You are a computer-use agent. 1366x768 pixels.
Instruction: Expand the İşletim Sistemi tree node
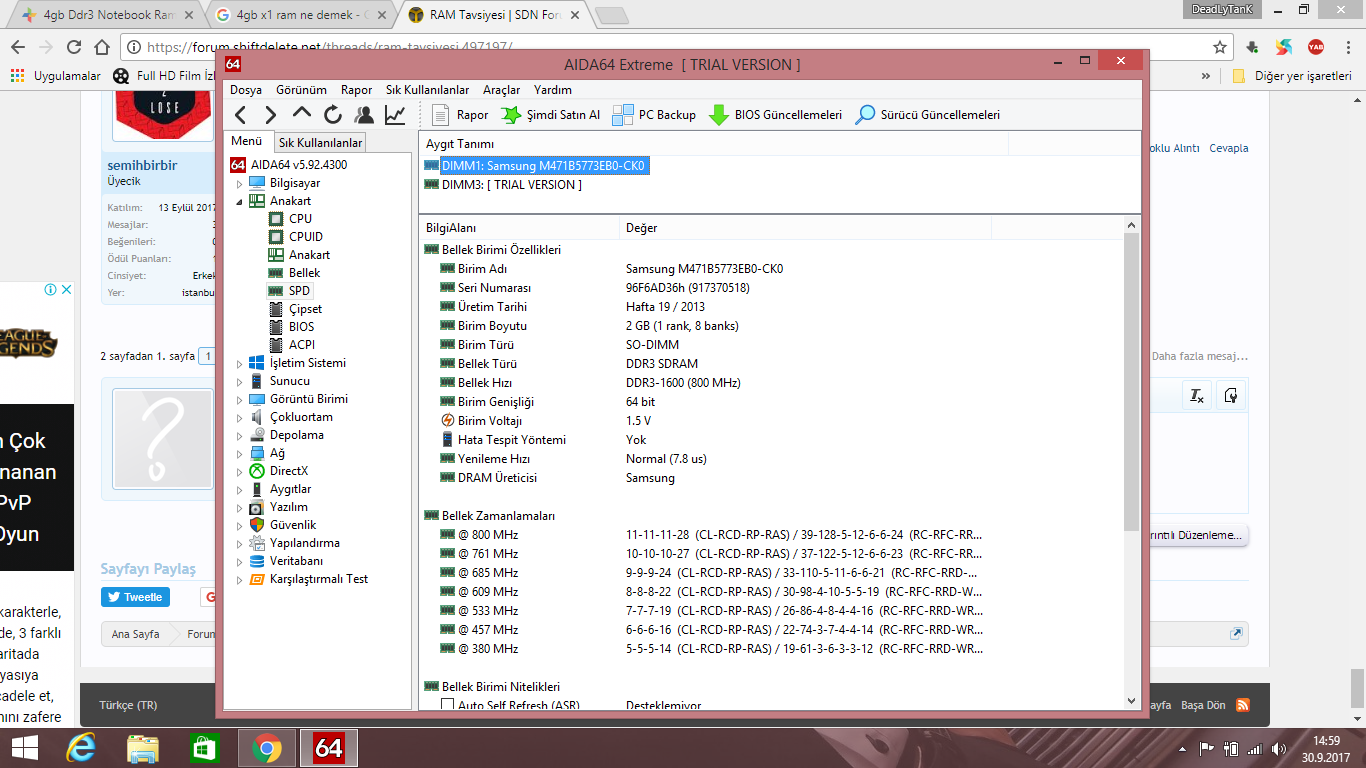(239, 364)
